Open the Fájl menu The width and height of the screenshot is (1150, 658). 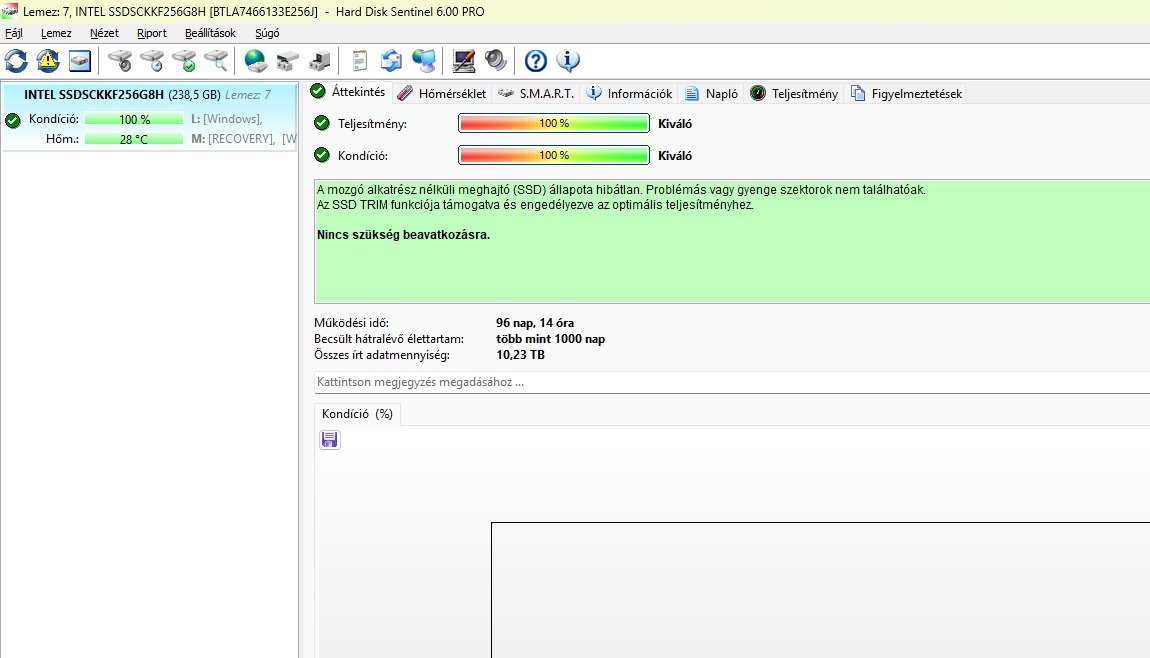[14, 33]
